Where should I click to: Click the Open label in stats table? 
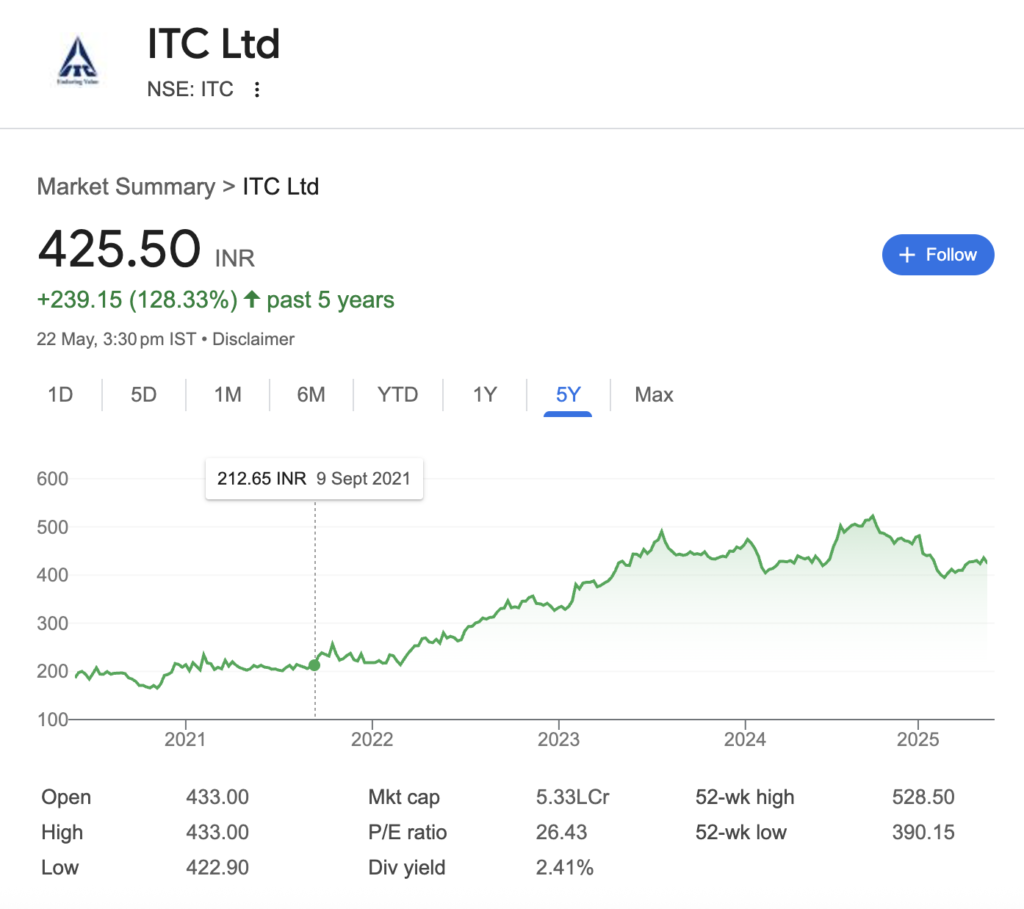[66, 797]
